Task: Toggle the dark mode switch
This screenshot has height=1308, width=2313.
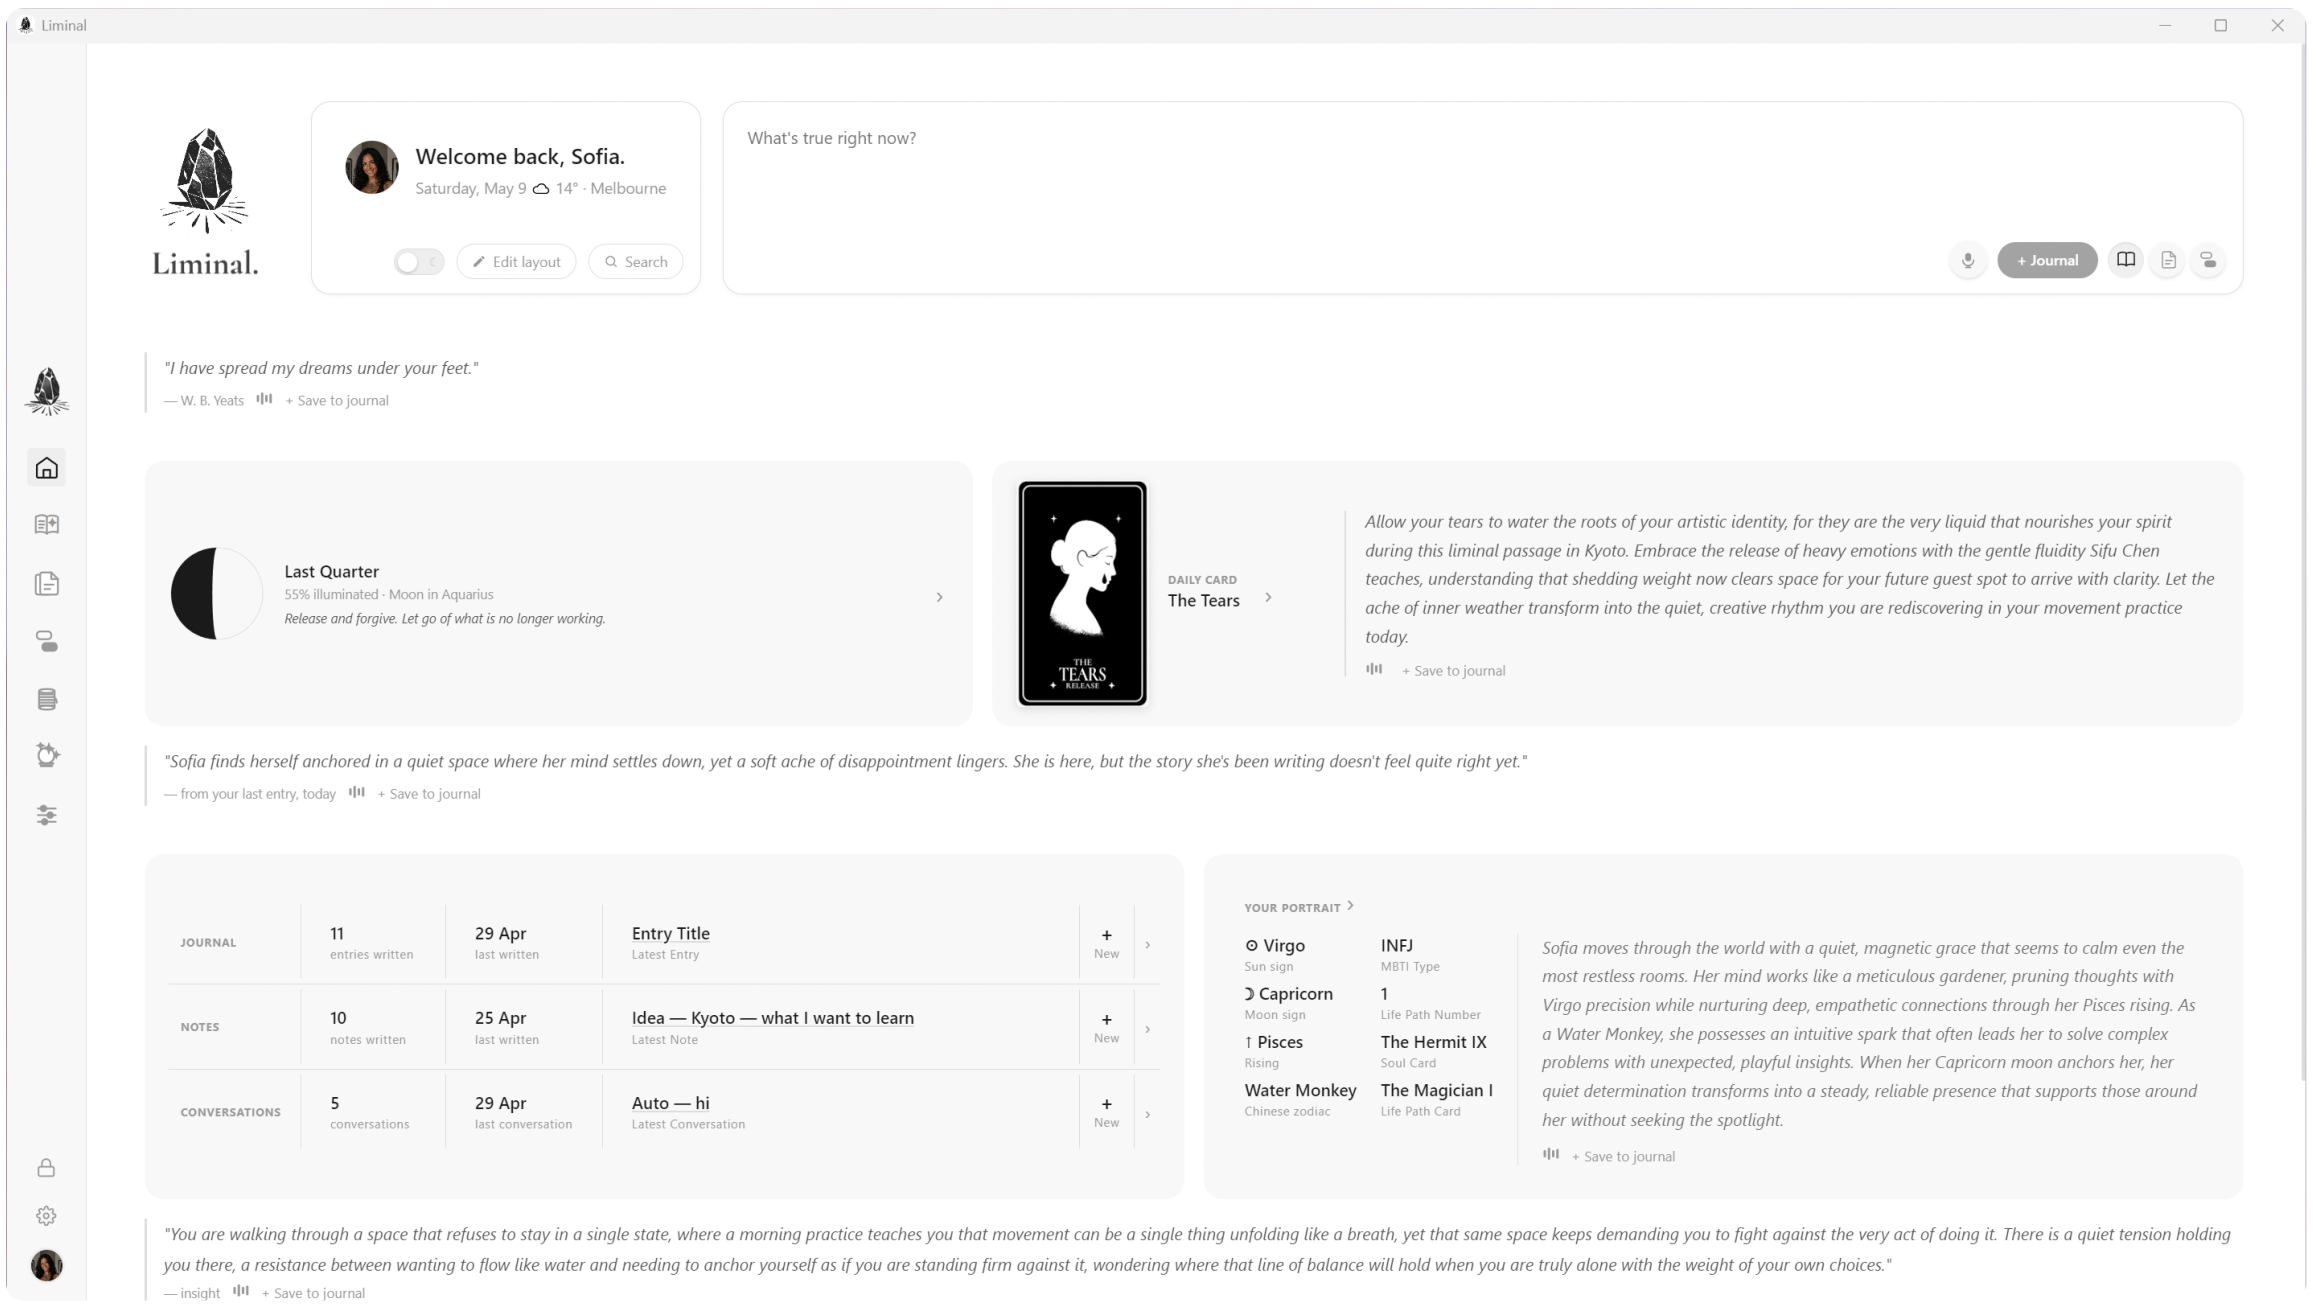Action: [x=419, y=262]
